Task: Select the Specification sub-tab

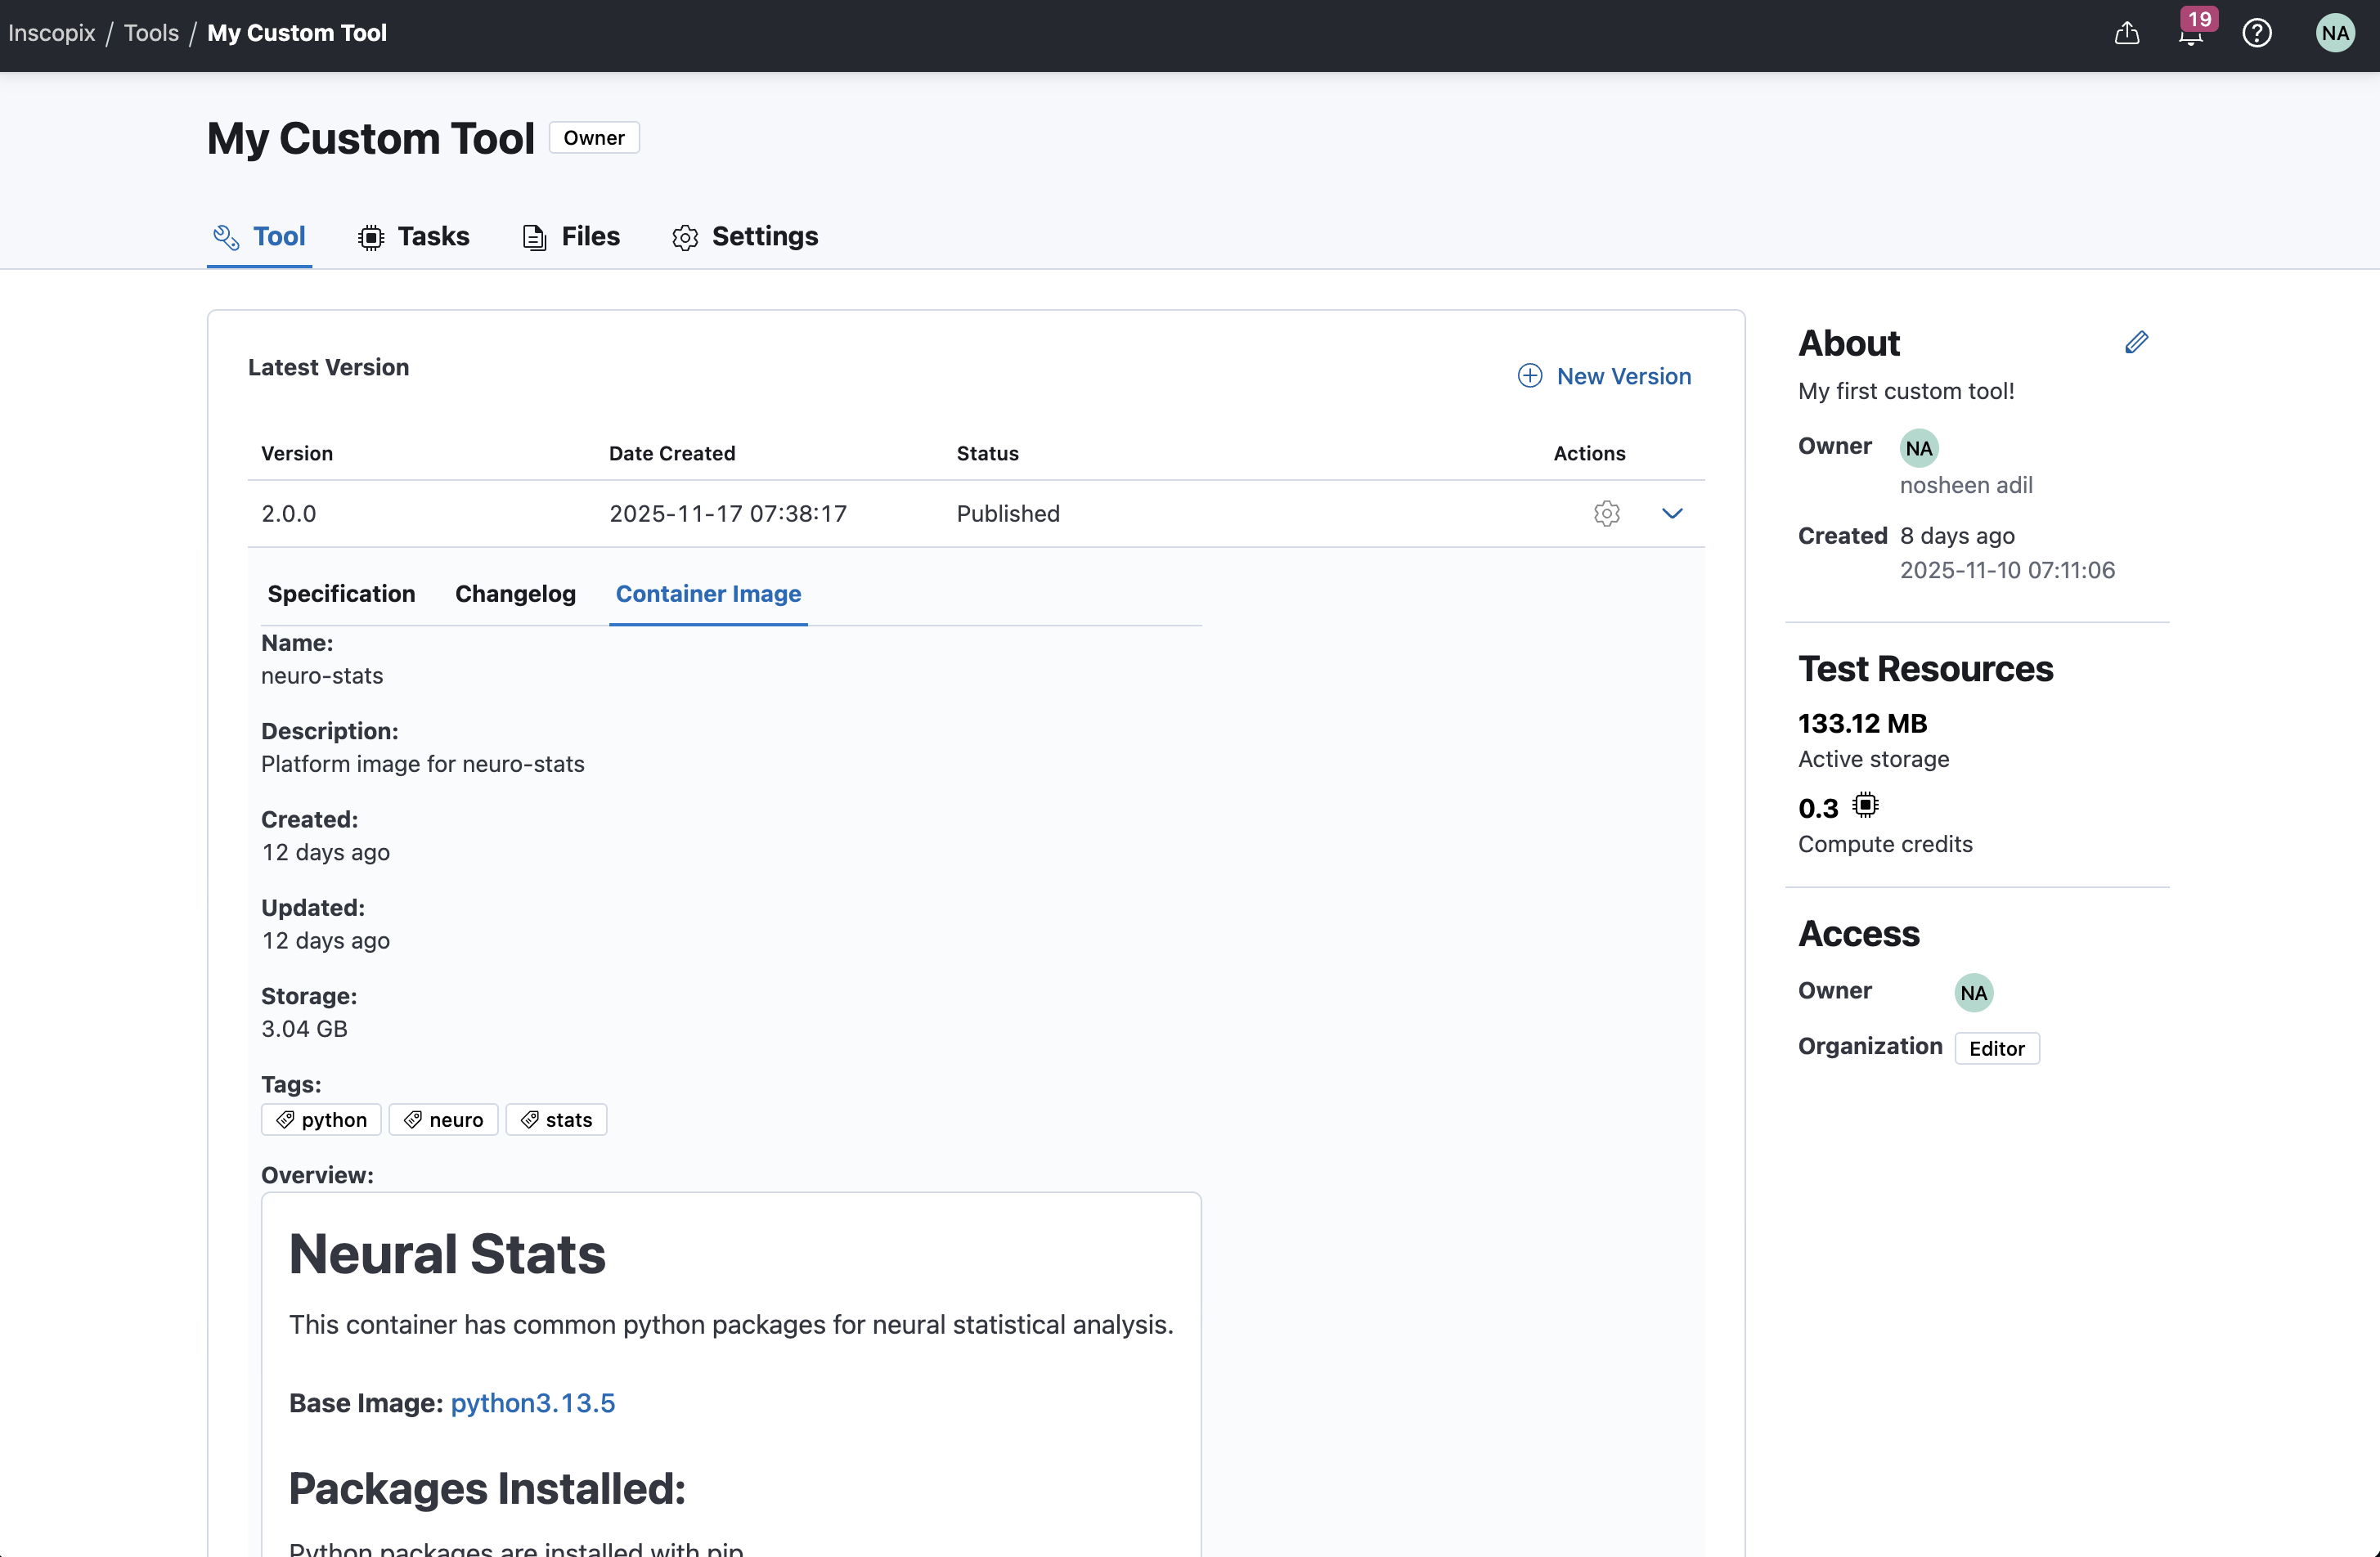Action: tap(341, 594)
